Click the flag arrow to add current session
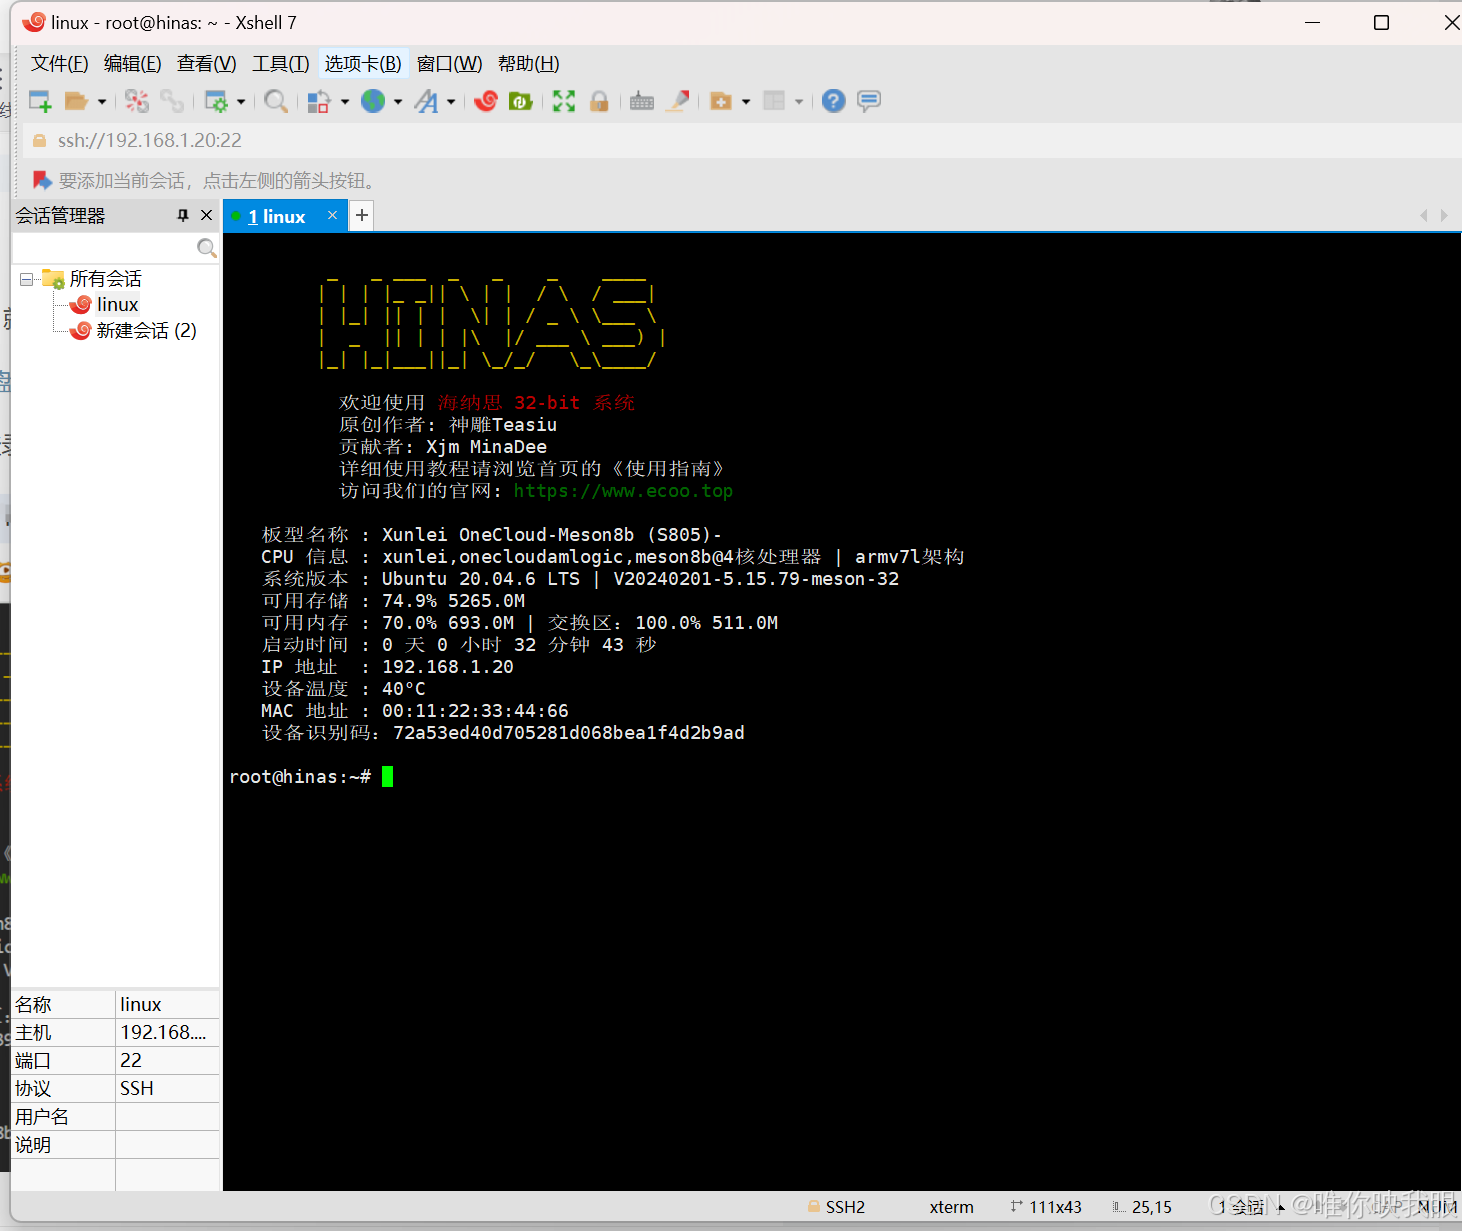The width and height of the screenshot is (1462, 1231). tap(42, 181)
